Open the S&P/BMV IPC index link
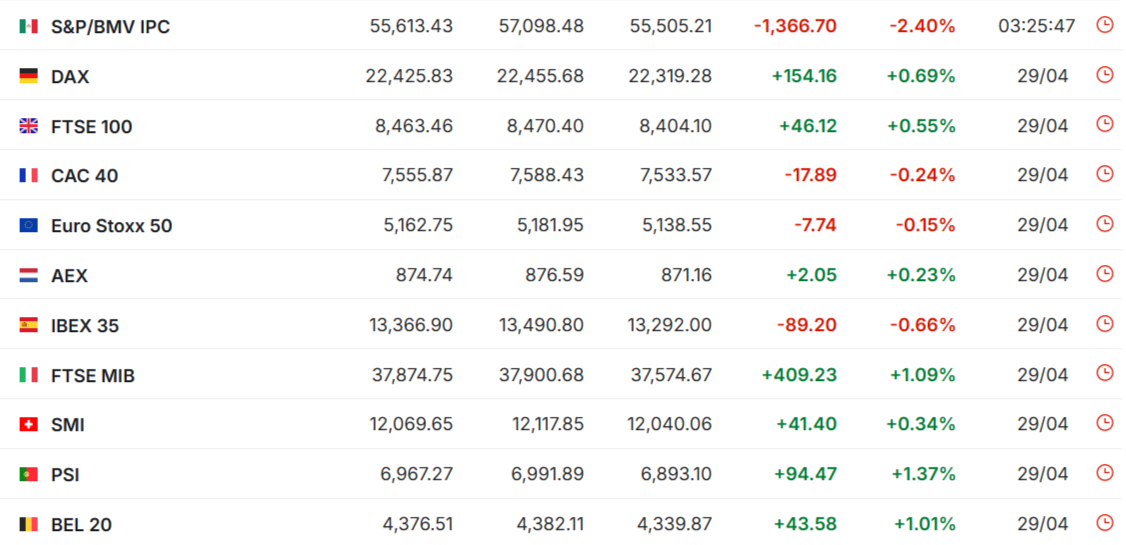Image resolution: width=1126 pixels, height=545 pixels. (x=110, y=27)
